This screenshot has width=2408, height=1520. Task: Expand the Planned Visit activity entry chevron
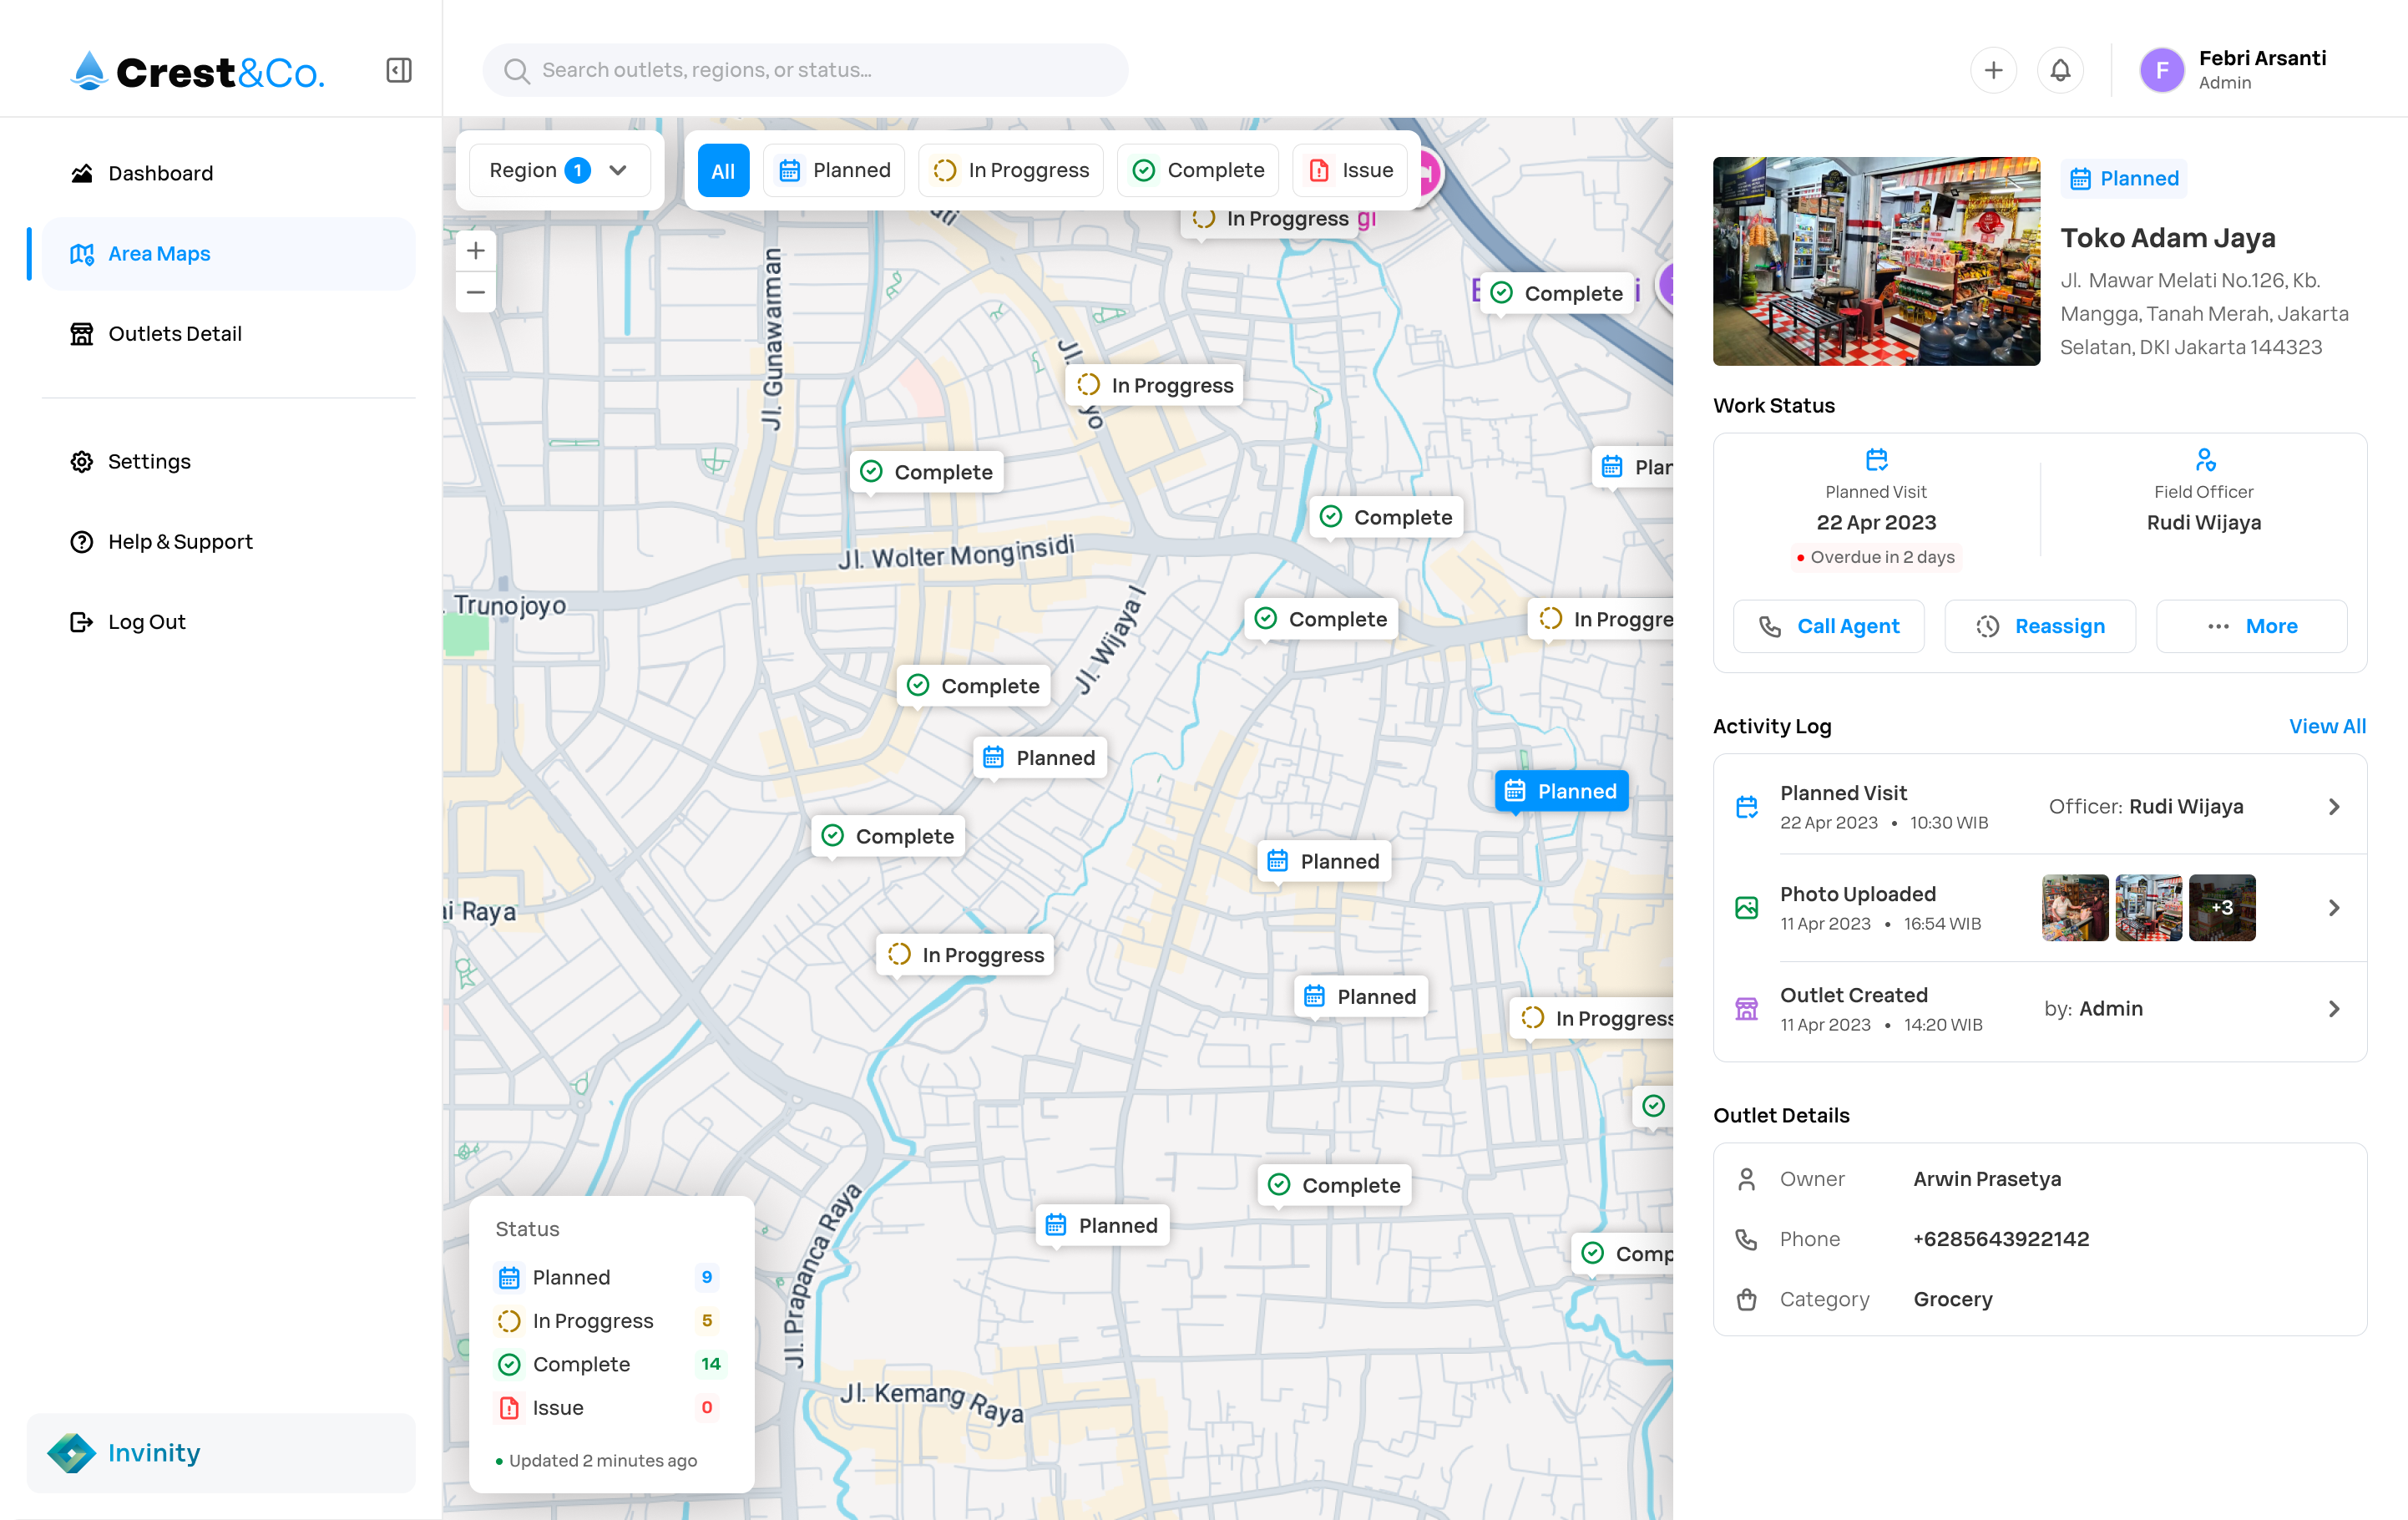coord(2333,806)
